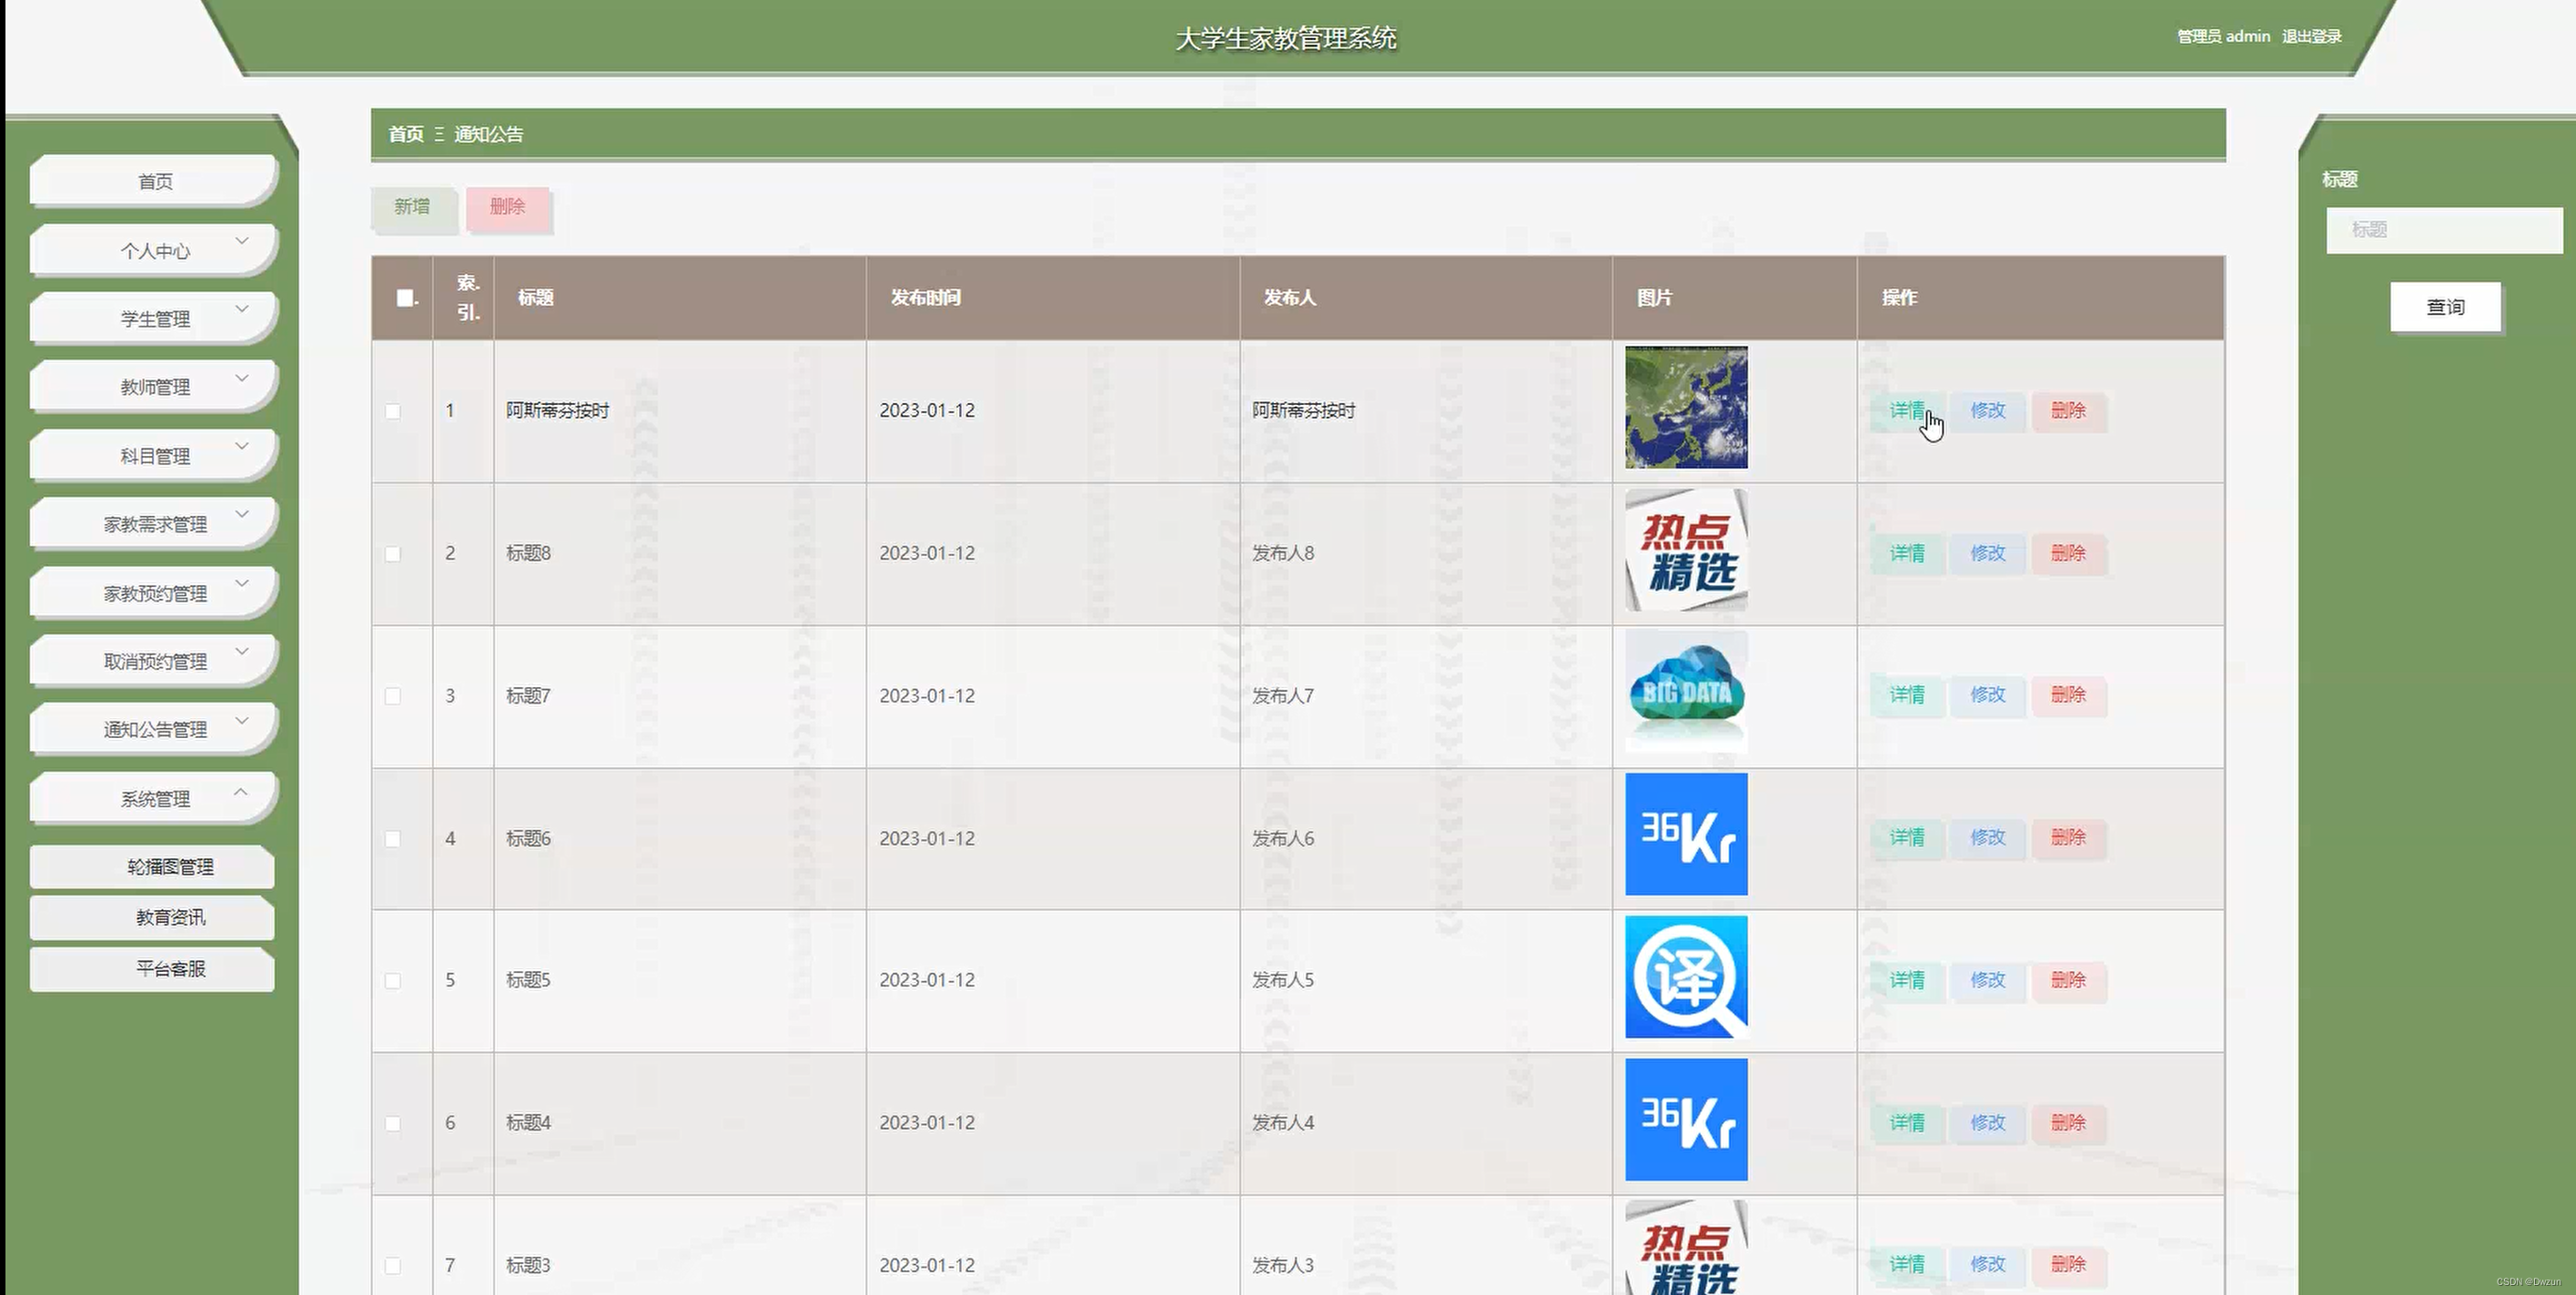View 详情 for 阿斯蒂芬按时 row
This screenshot has width=2576, height=1295.
coord(1907,411)
